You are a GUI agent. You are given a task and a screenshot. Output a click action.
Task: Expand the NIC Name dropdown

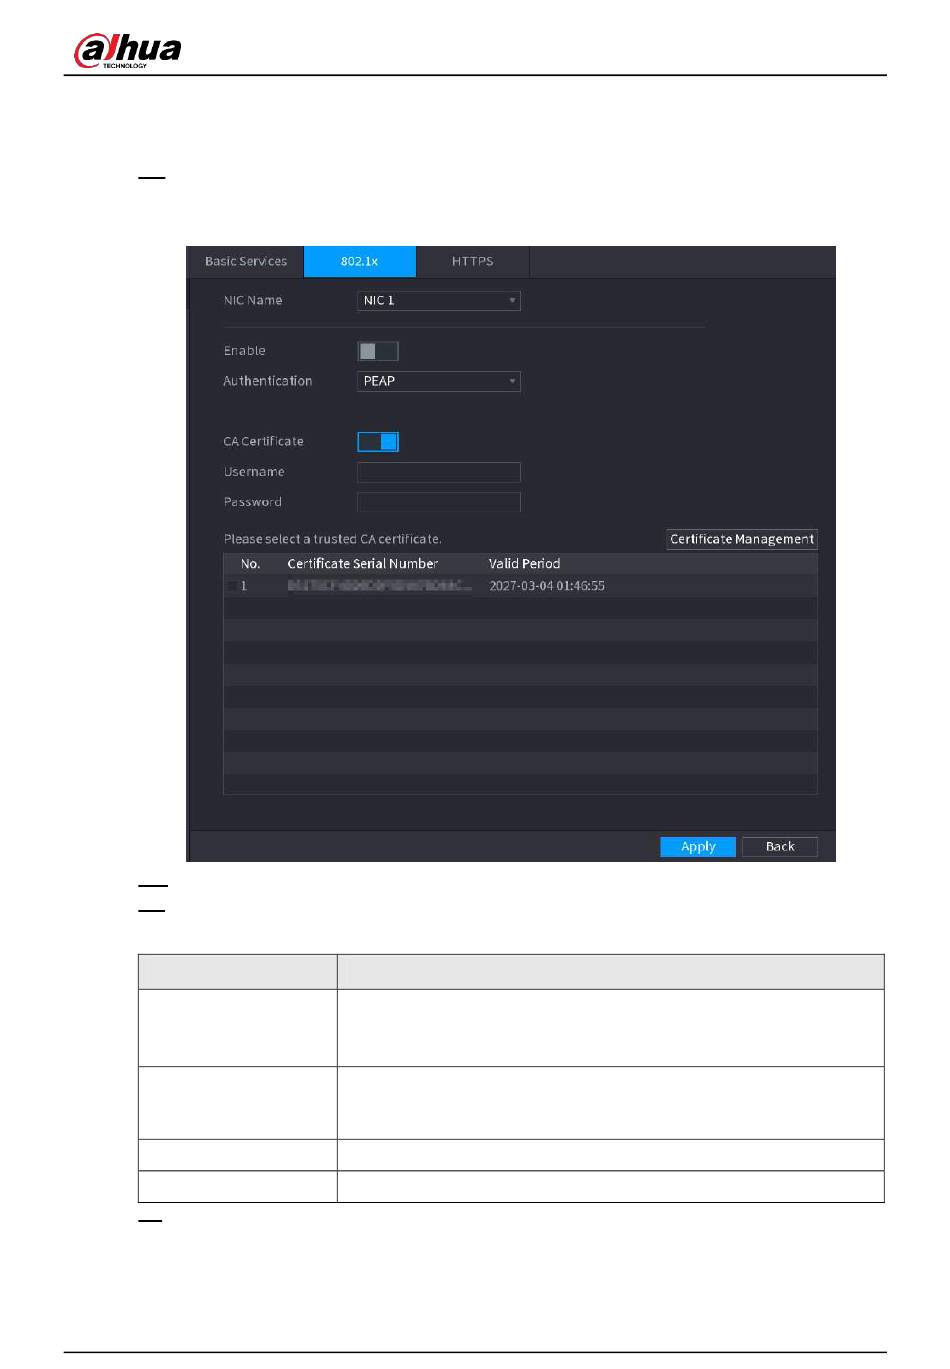pyautogui.click(x=438, y=301)
